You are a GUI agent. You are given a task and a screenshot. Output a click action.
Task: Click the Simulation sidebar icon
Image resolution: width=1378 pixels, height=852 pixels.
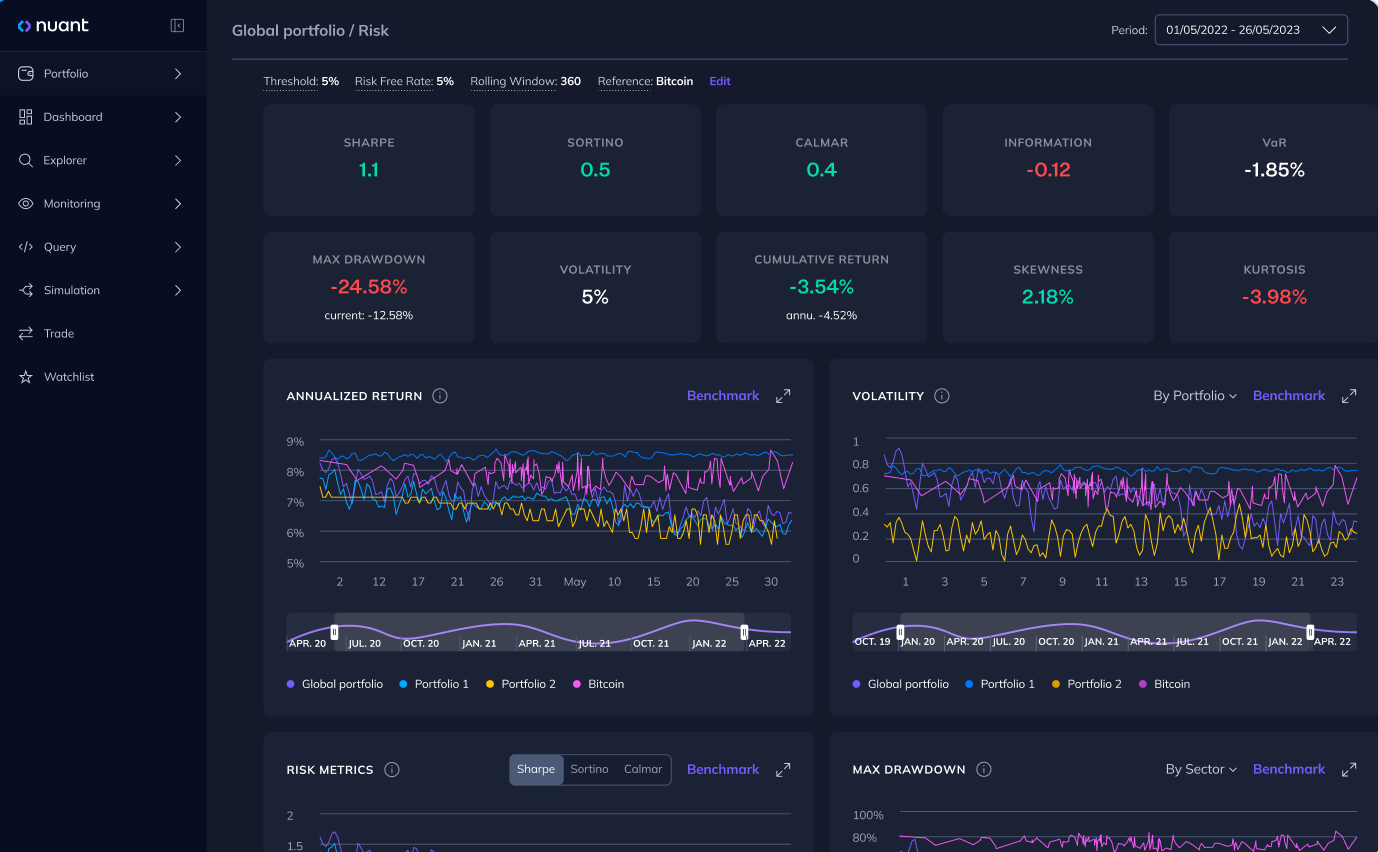coord(24,290)
